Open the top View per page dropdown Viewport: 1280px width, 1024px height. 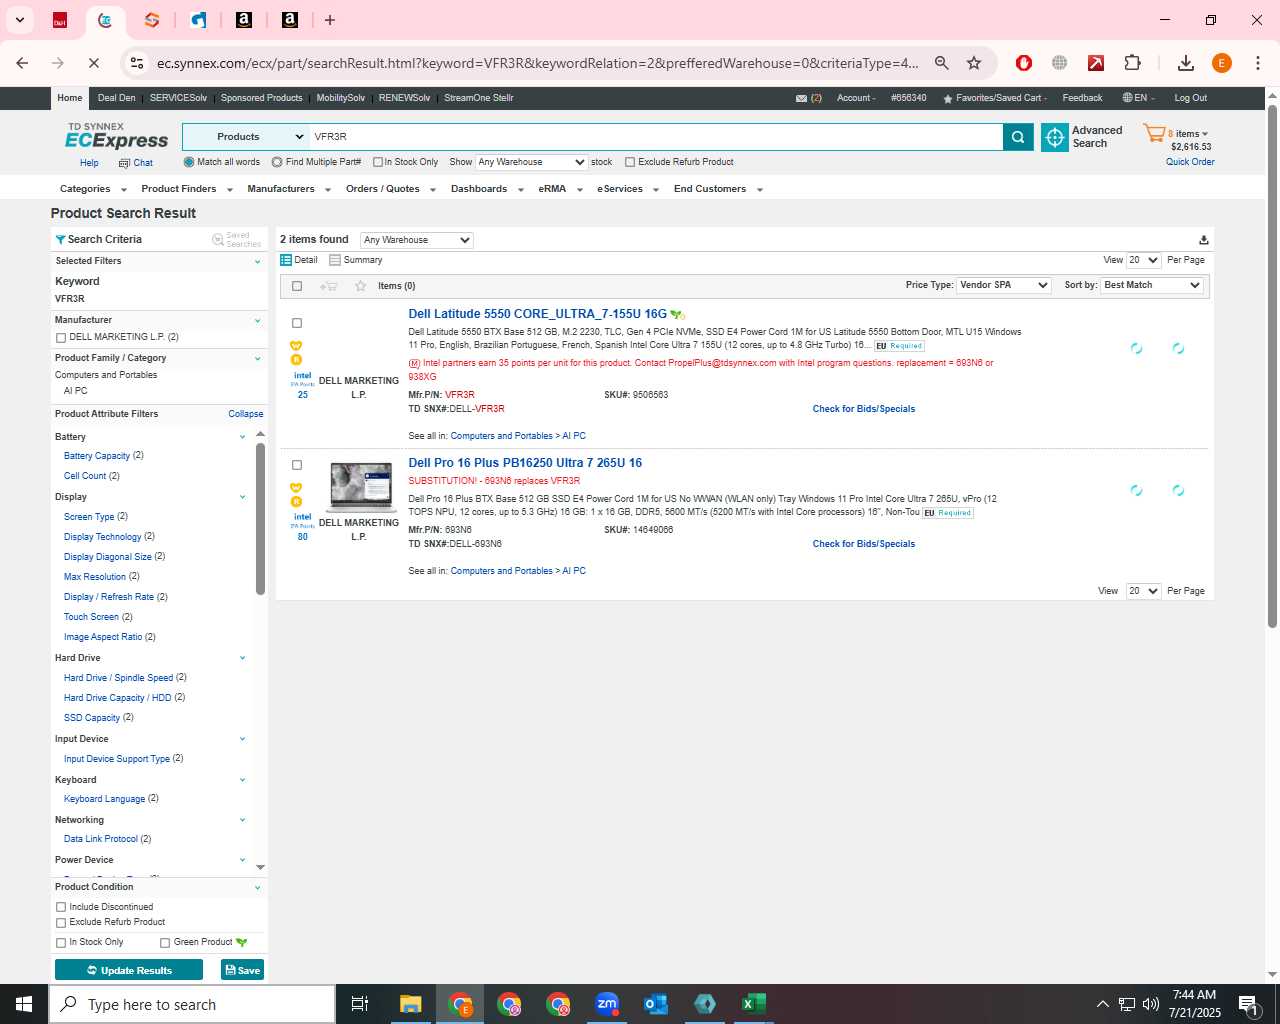click(x=1143, y=260)
